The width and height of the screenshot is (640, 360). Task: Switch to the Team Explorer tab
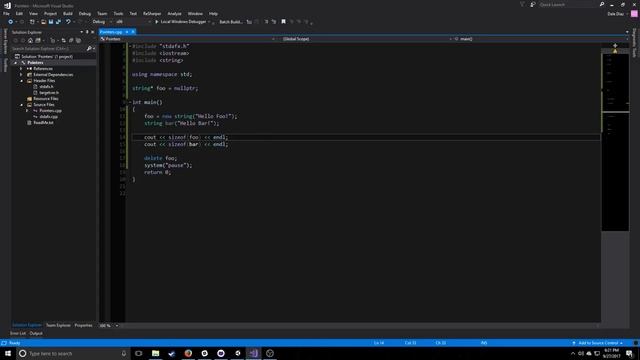coord(58,325)
